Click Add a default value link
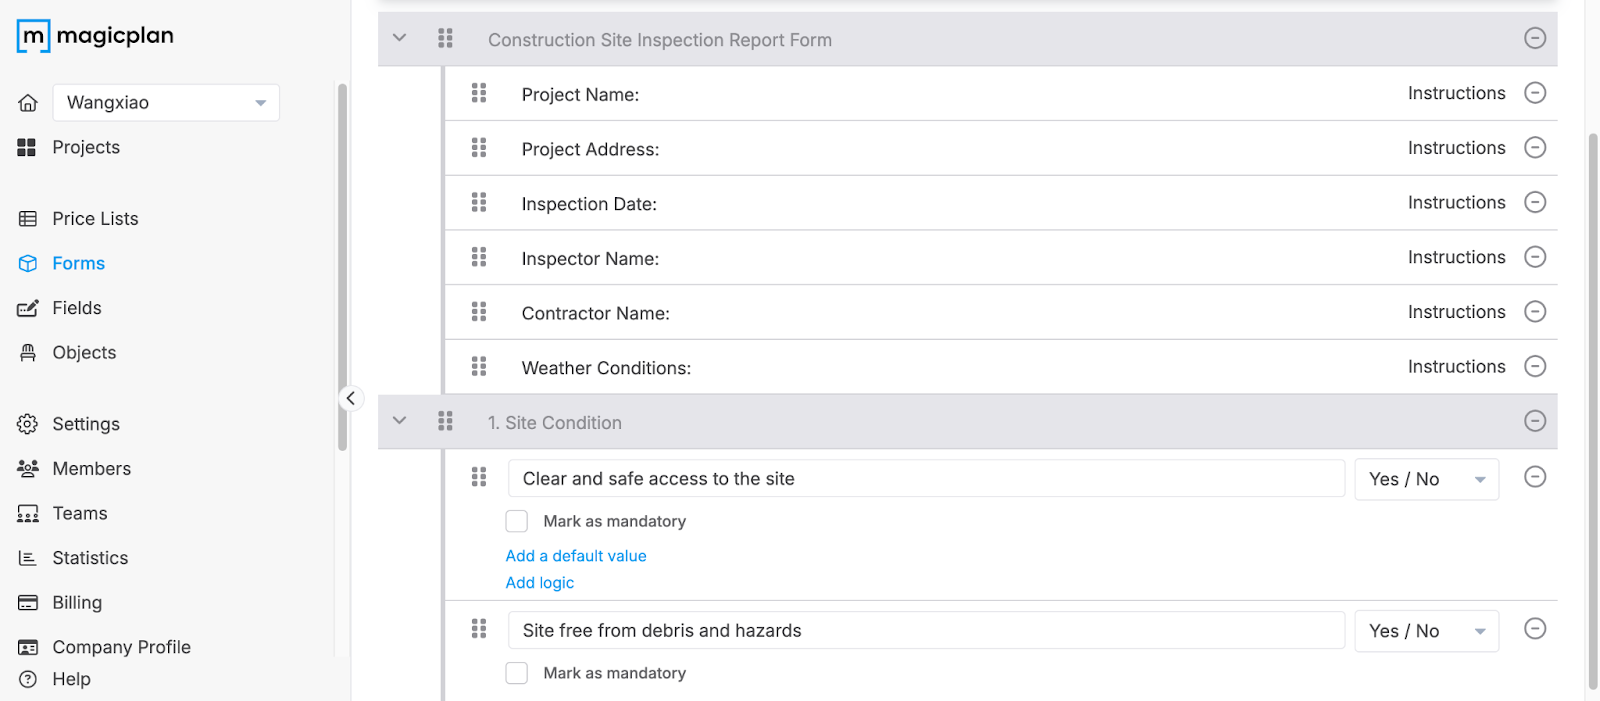The width and height of the screenshot is (1600, 701). point(576,556)
